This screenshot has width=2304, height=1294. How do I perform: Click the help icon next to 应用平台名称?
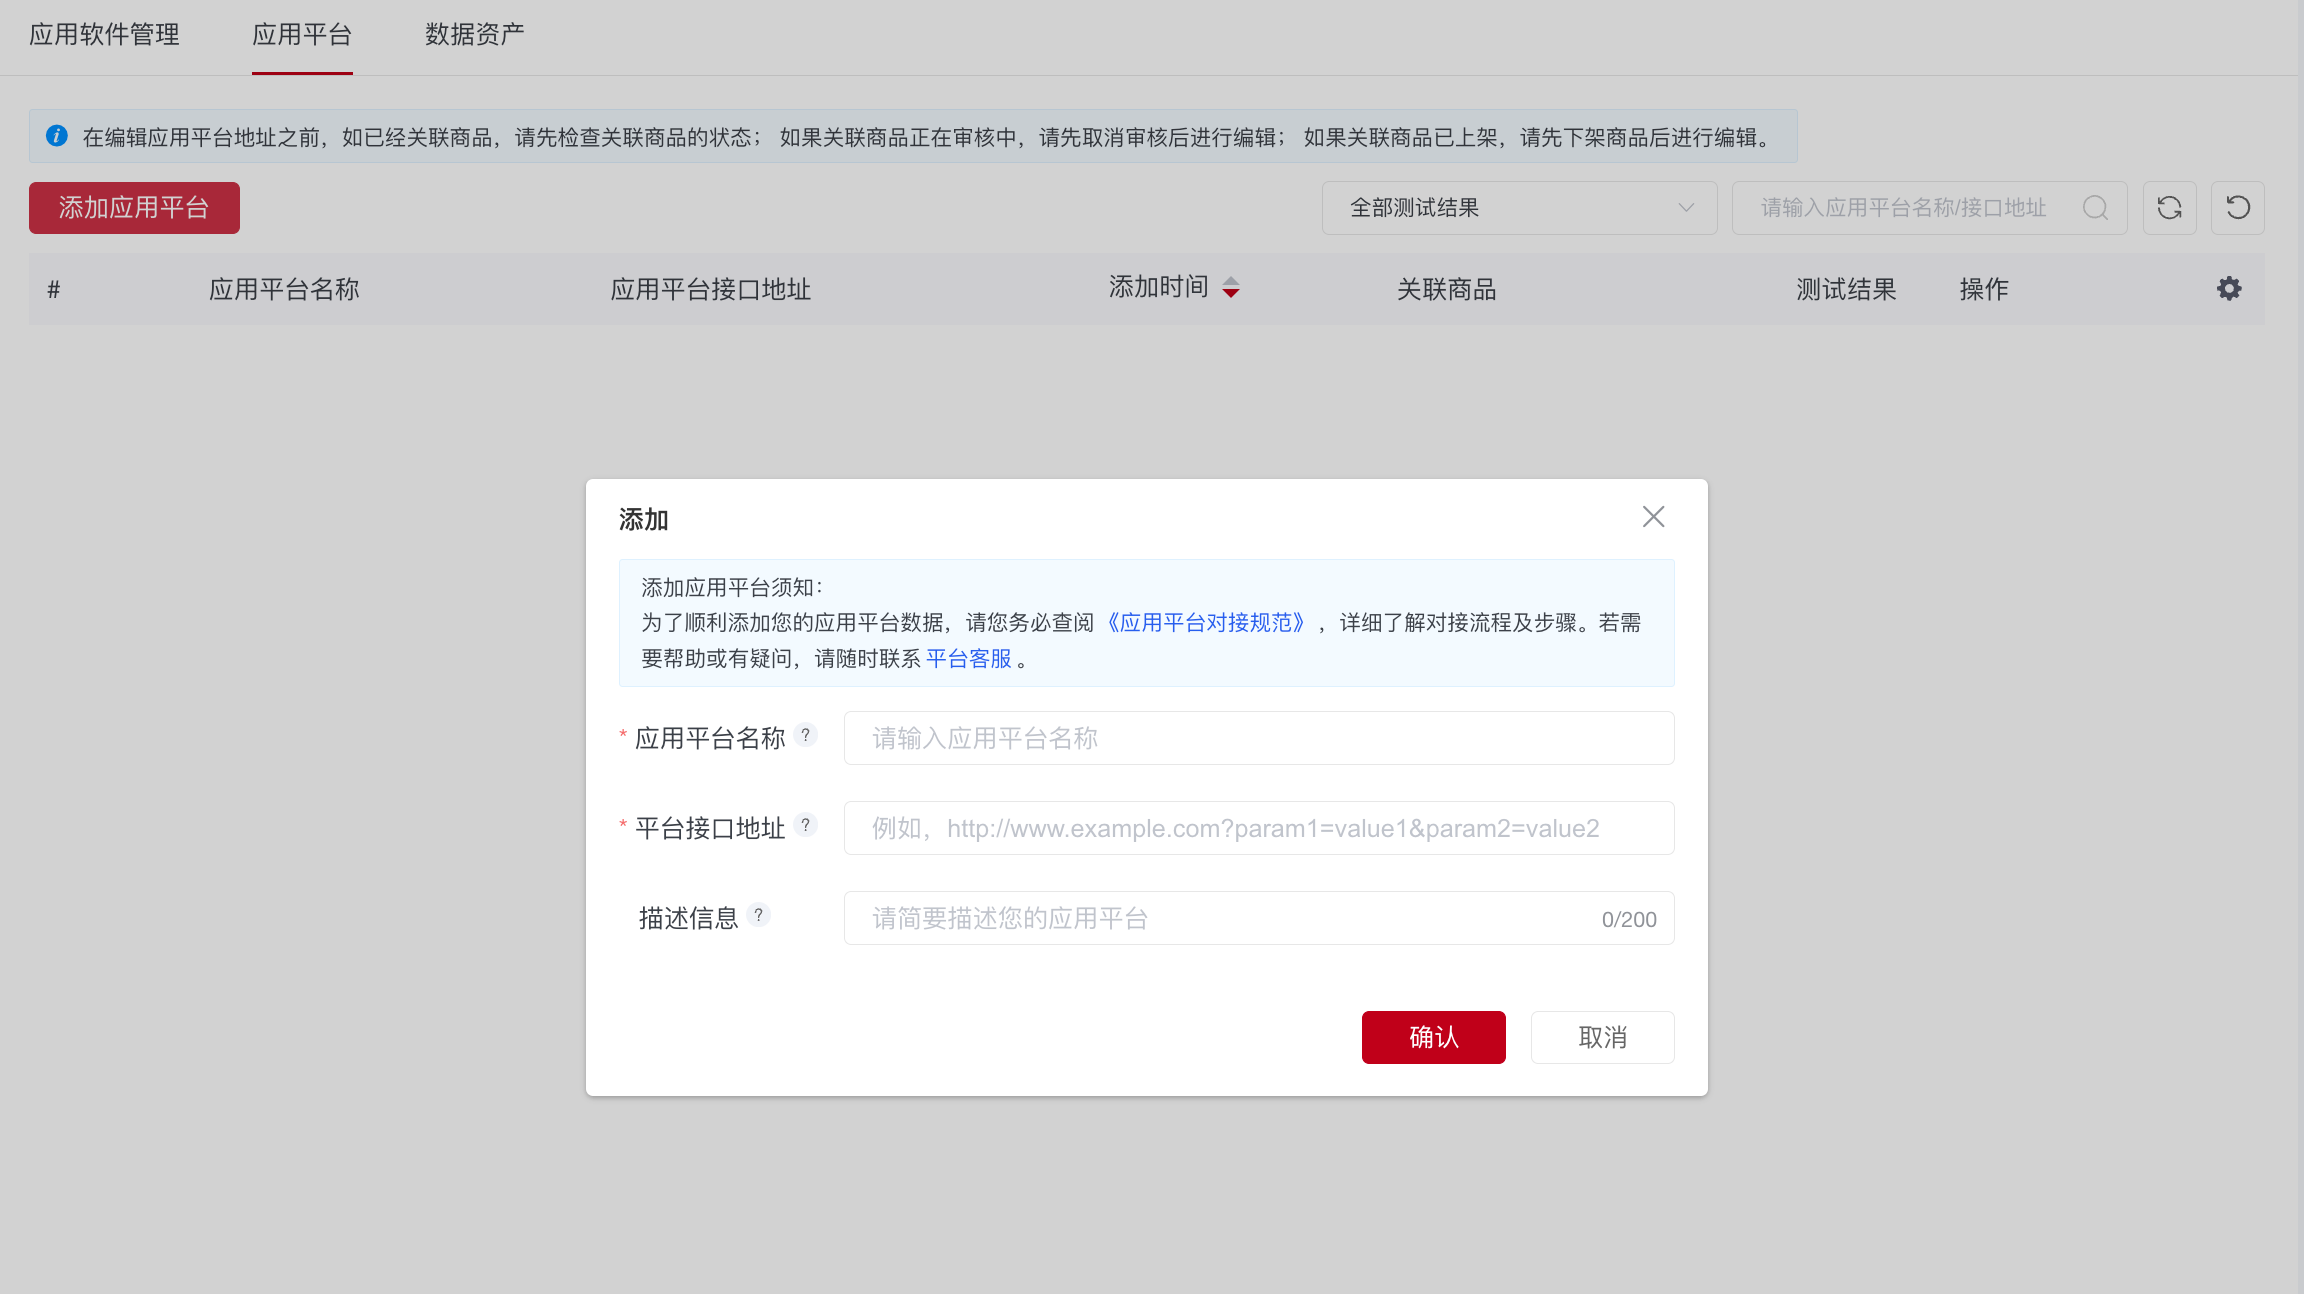click(806, 735)
